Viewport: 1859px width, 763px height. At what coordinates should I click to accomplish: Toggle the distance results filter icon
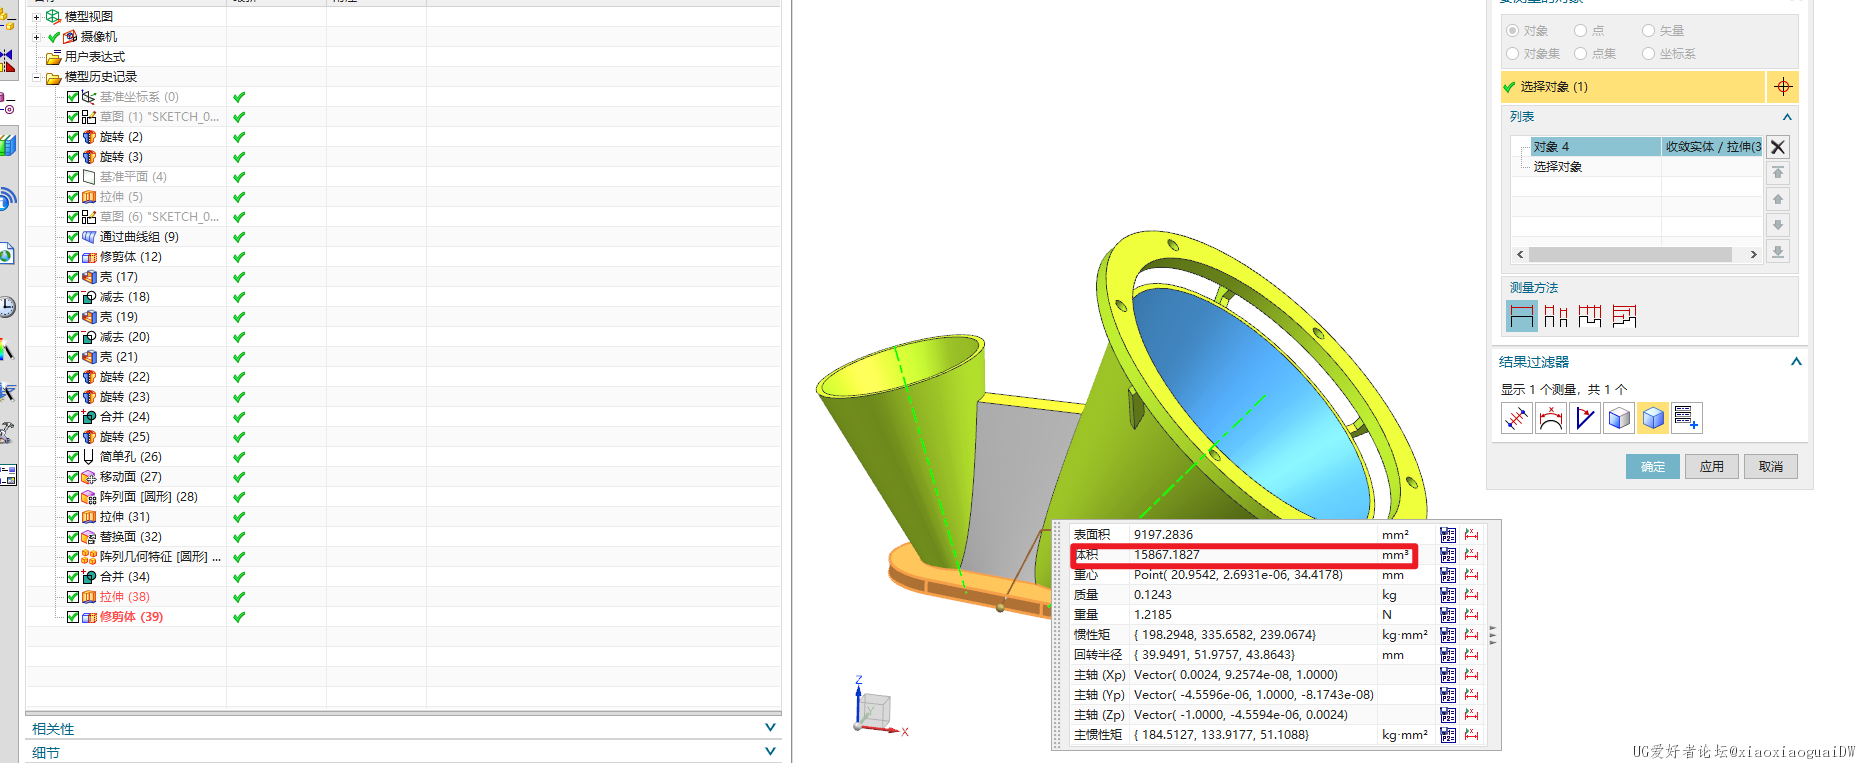tap(1517, 418)
